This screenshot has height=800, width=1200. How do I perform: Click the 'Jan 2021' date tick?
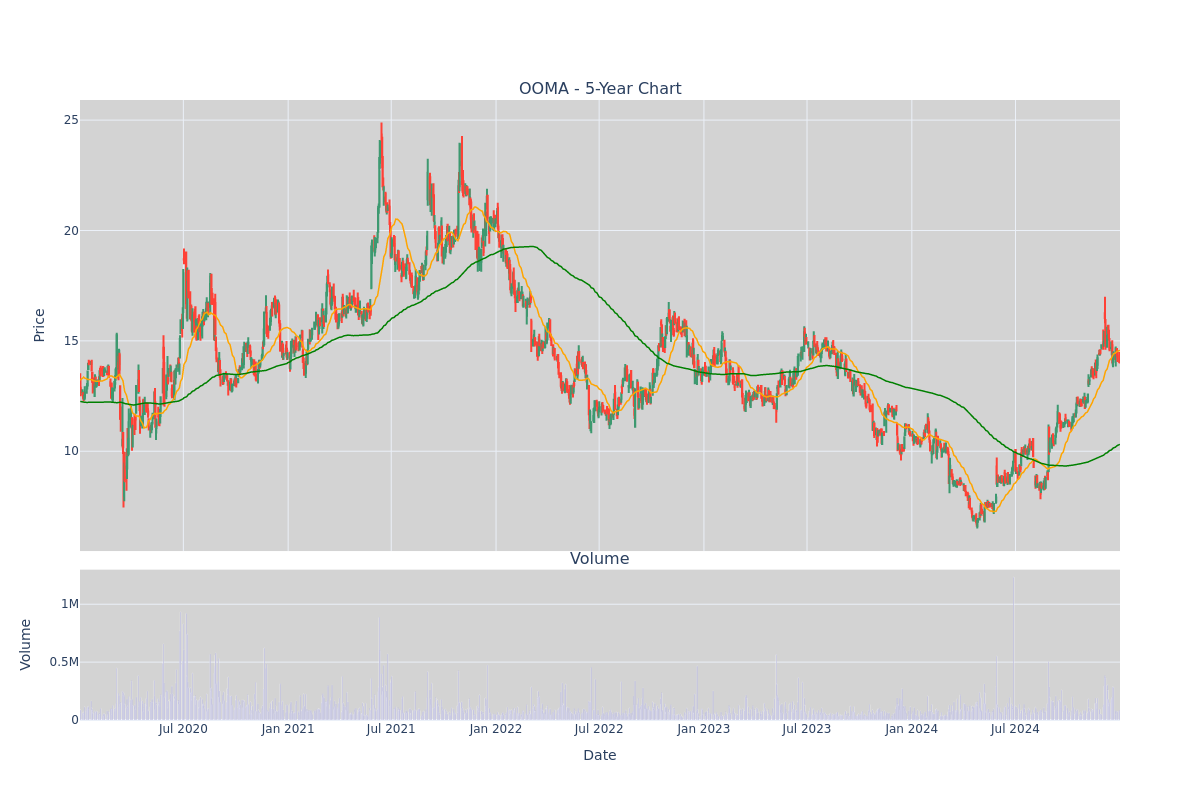point(288,729)
